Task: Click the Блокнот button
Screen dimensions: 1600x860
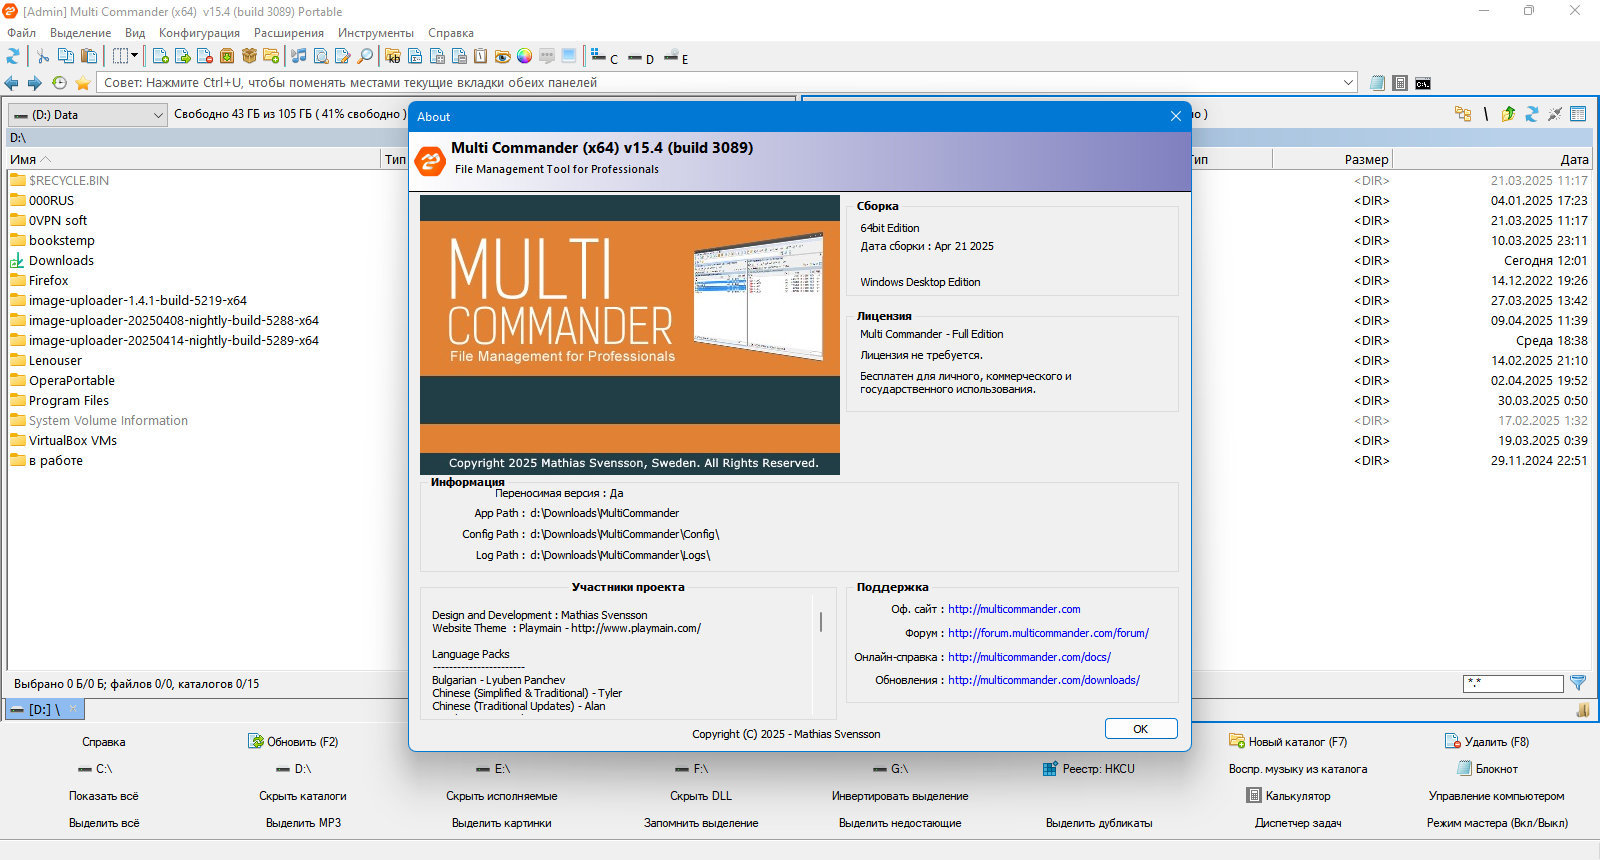Action: 1487,769
